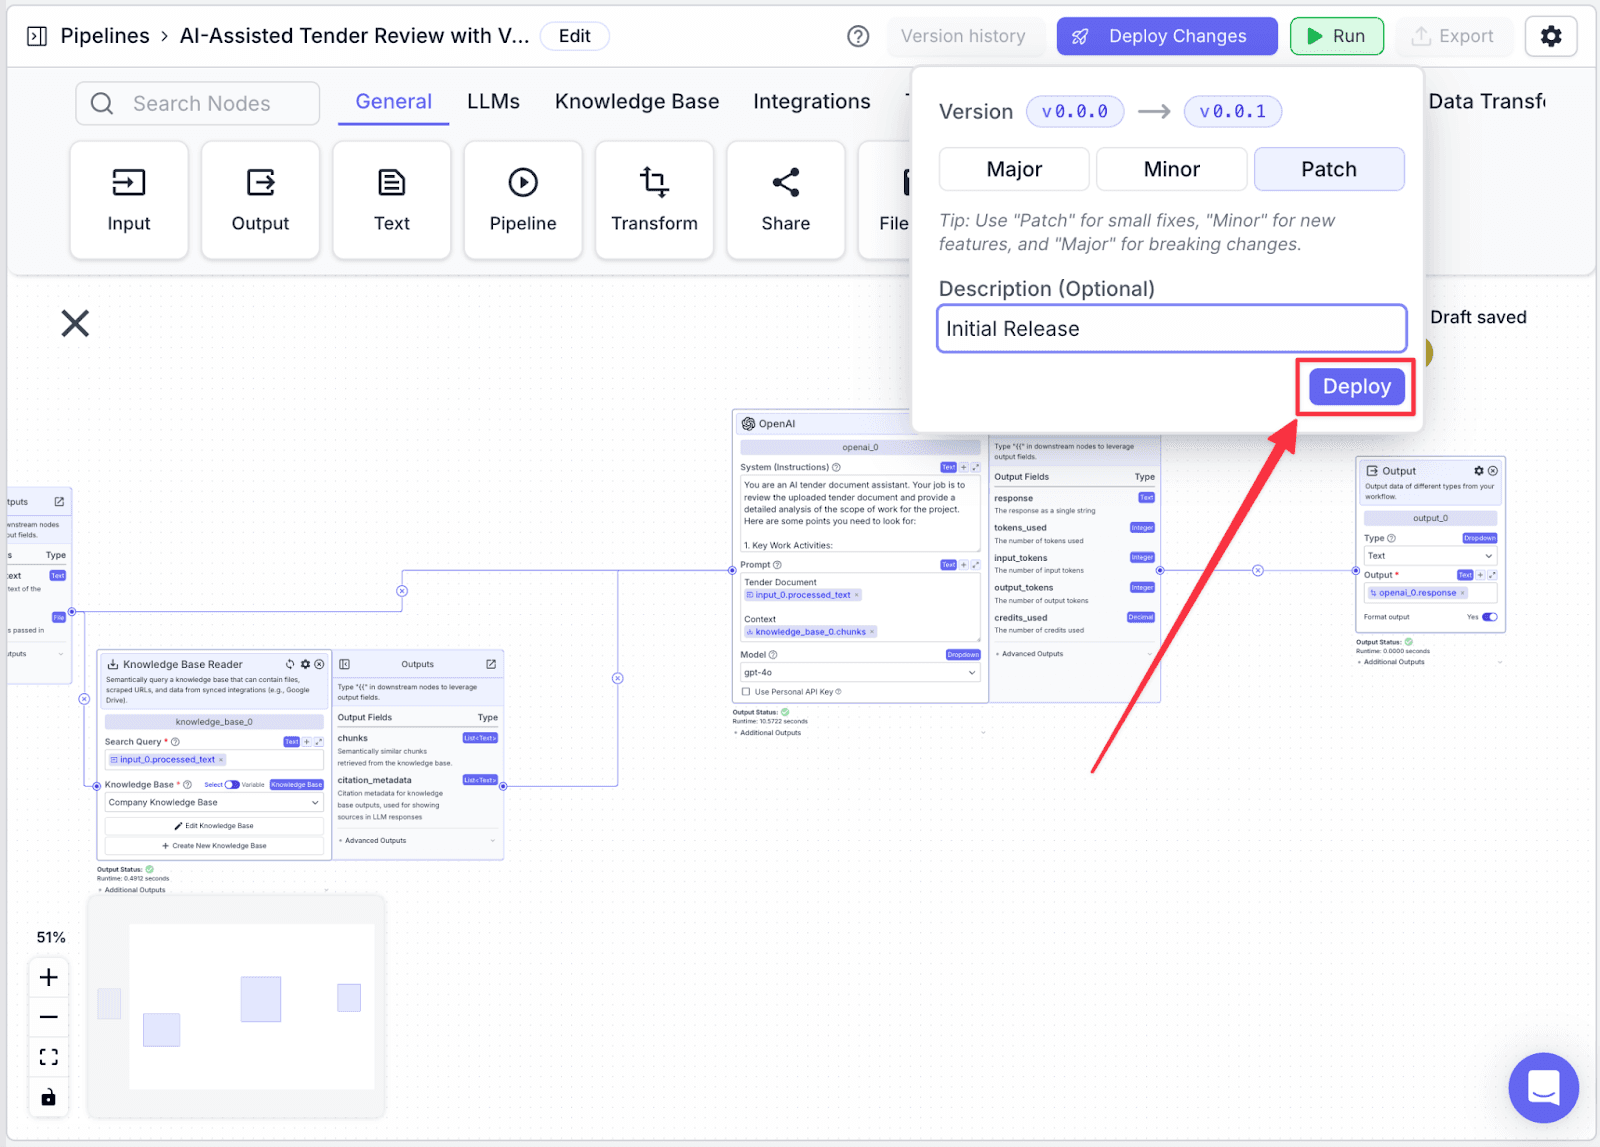Collapse the Knowledge Base Reader Outputs panel
Viewport: 1600px width, 1147px height.
click(x=344, y=664)
